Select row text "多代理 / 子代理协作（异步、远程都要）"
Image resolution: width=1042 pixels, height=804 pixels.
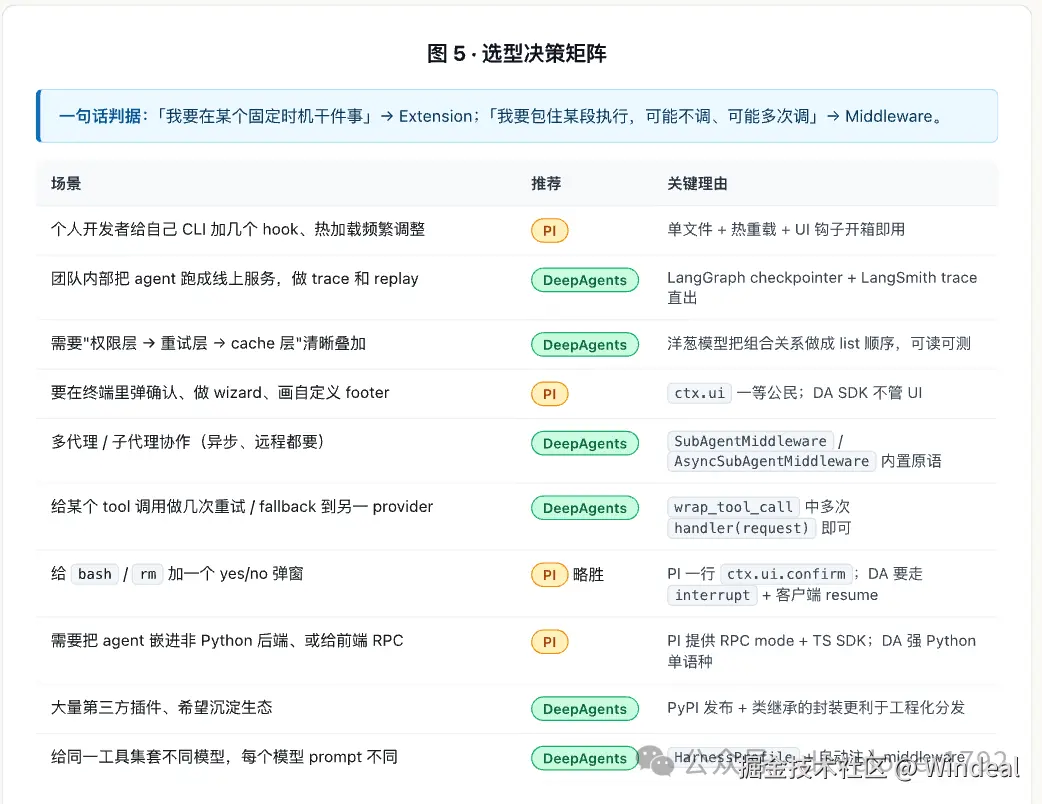click(187, 441)
